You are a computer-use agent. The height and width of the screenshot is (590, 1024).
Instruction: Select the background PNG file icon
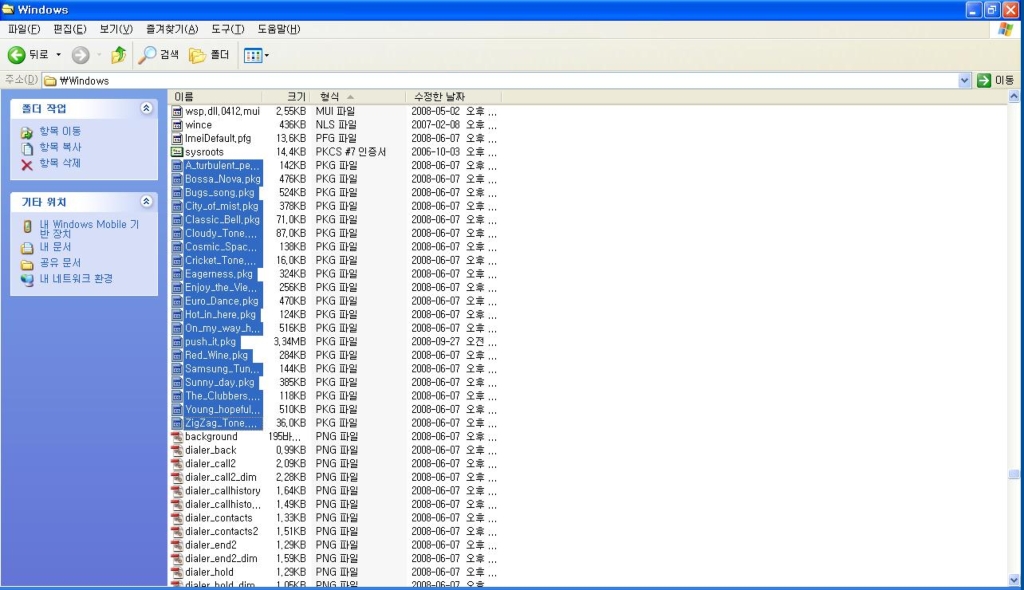click(177, 436)
